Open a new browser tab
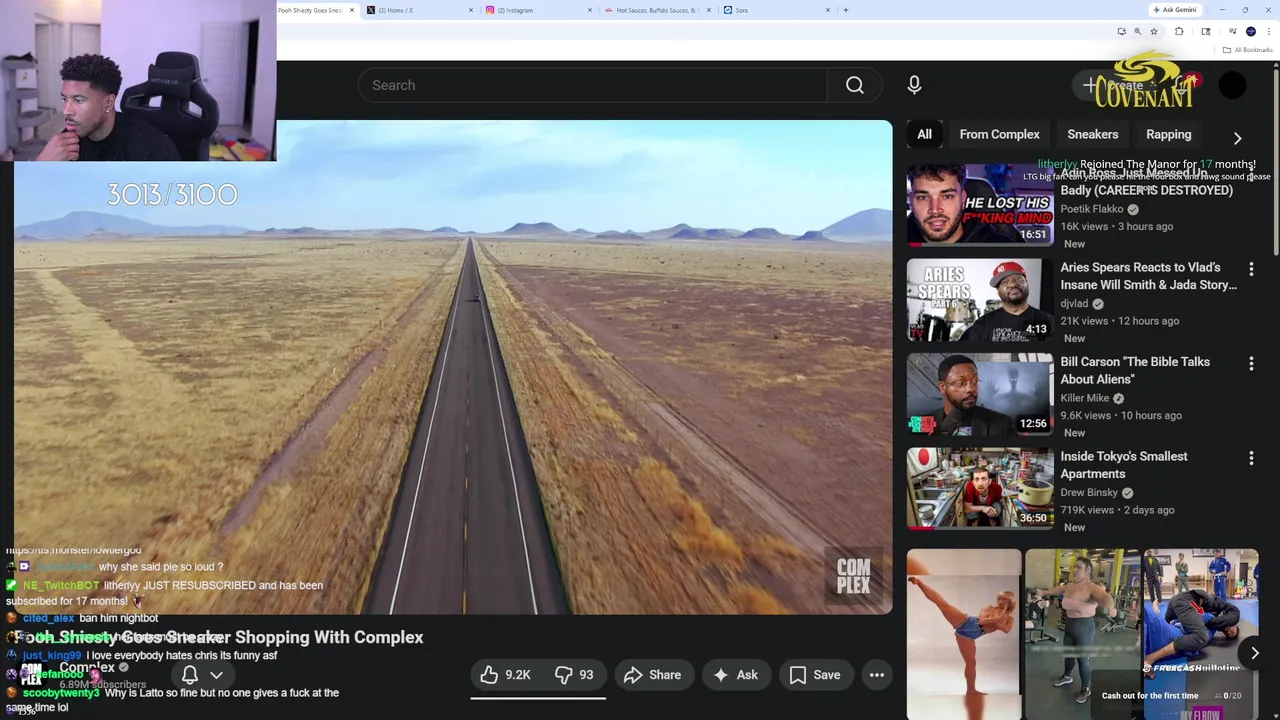 (845, 10)
